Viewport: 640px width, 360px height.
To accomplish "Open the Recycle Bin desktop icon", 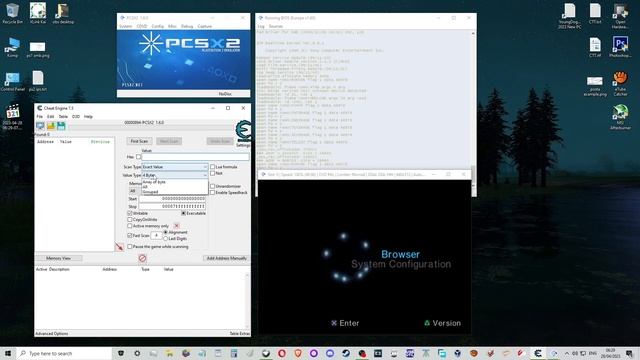I will (12, 13).
